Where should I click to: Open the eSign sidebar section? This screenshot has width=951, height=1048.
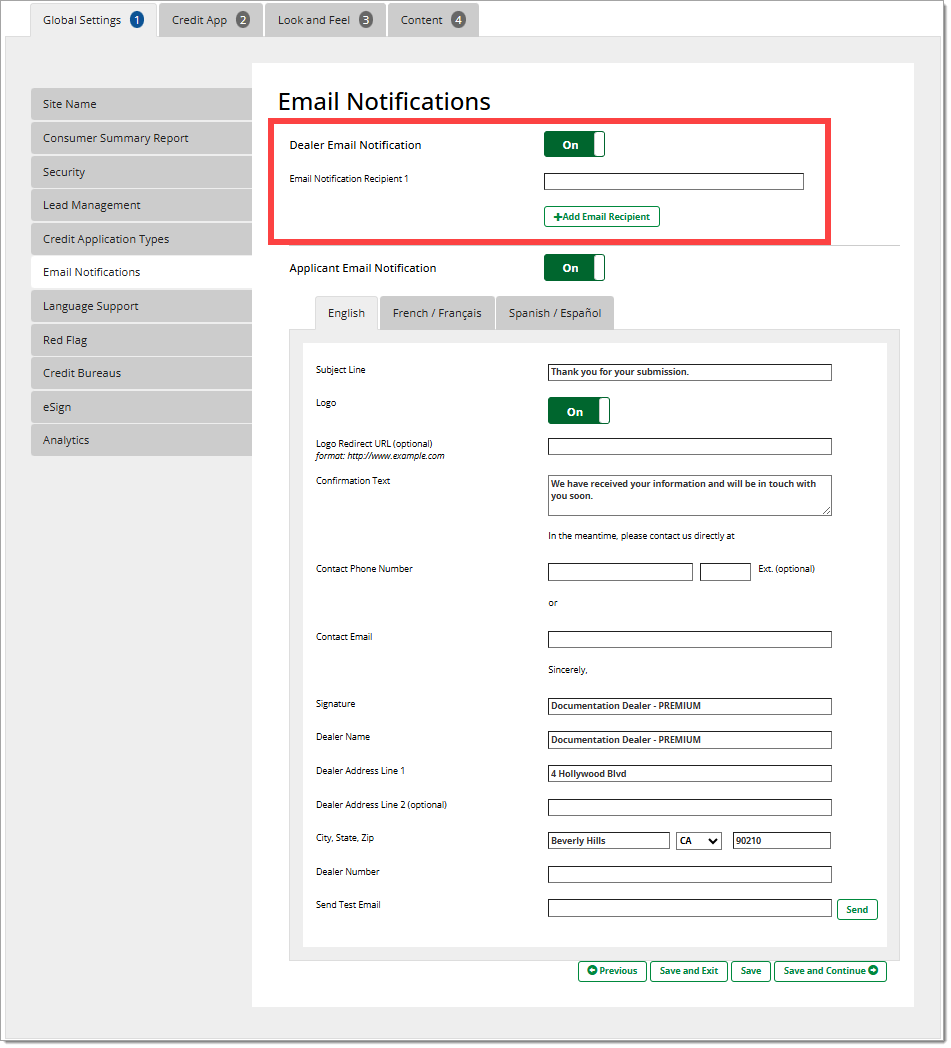pos(141,407)
